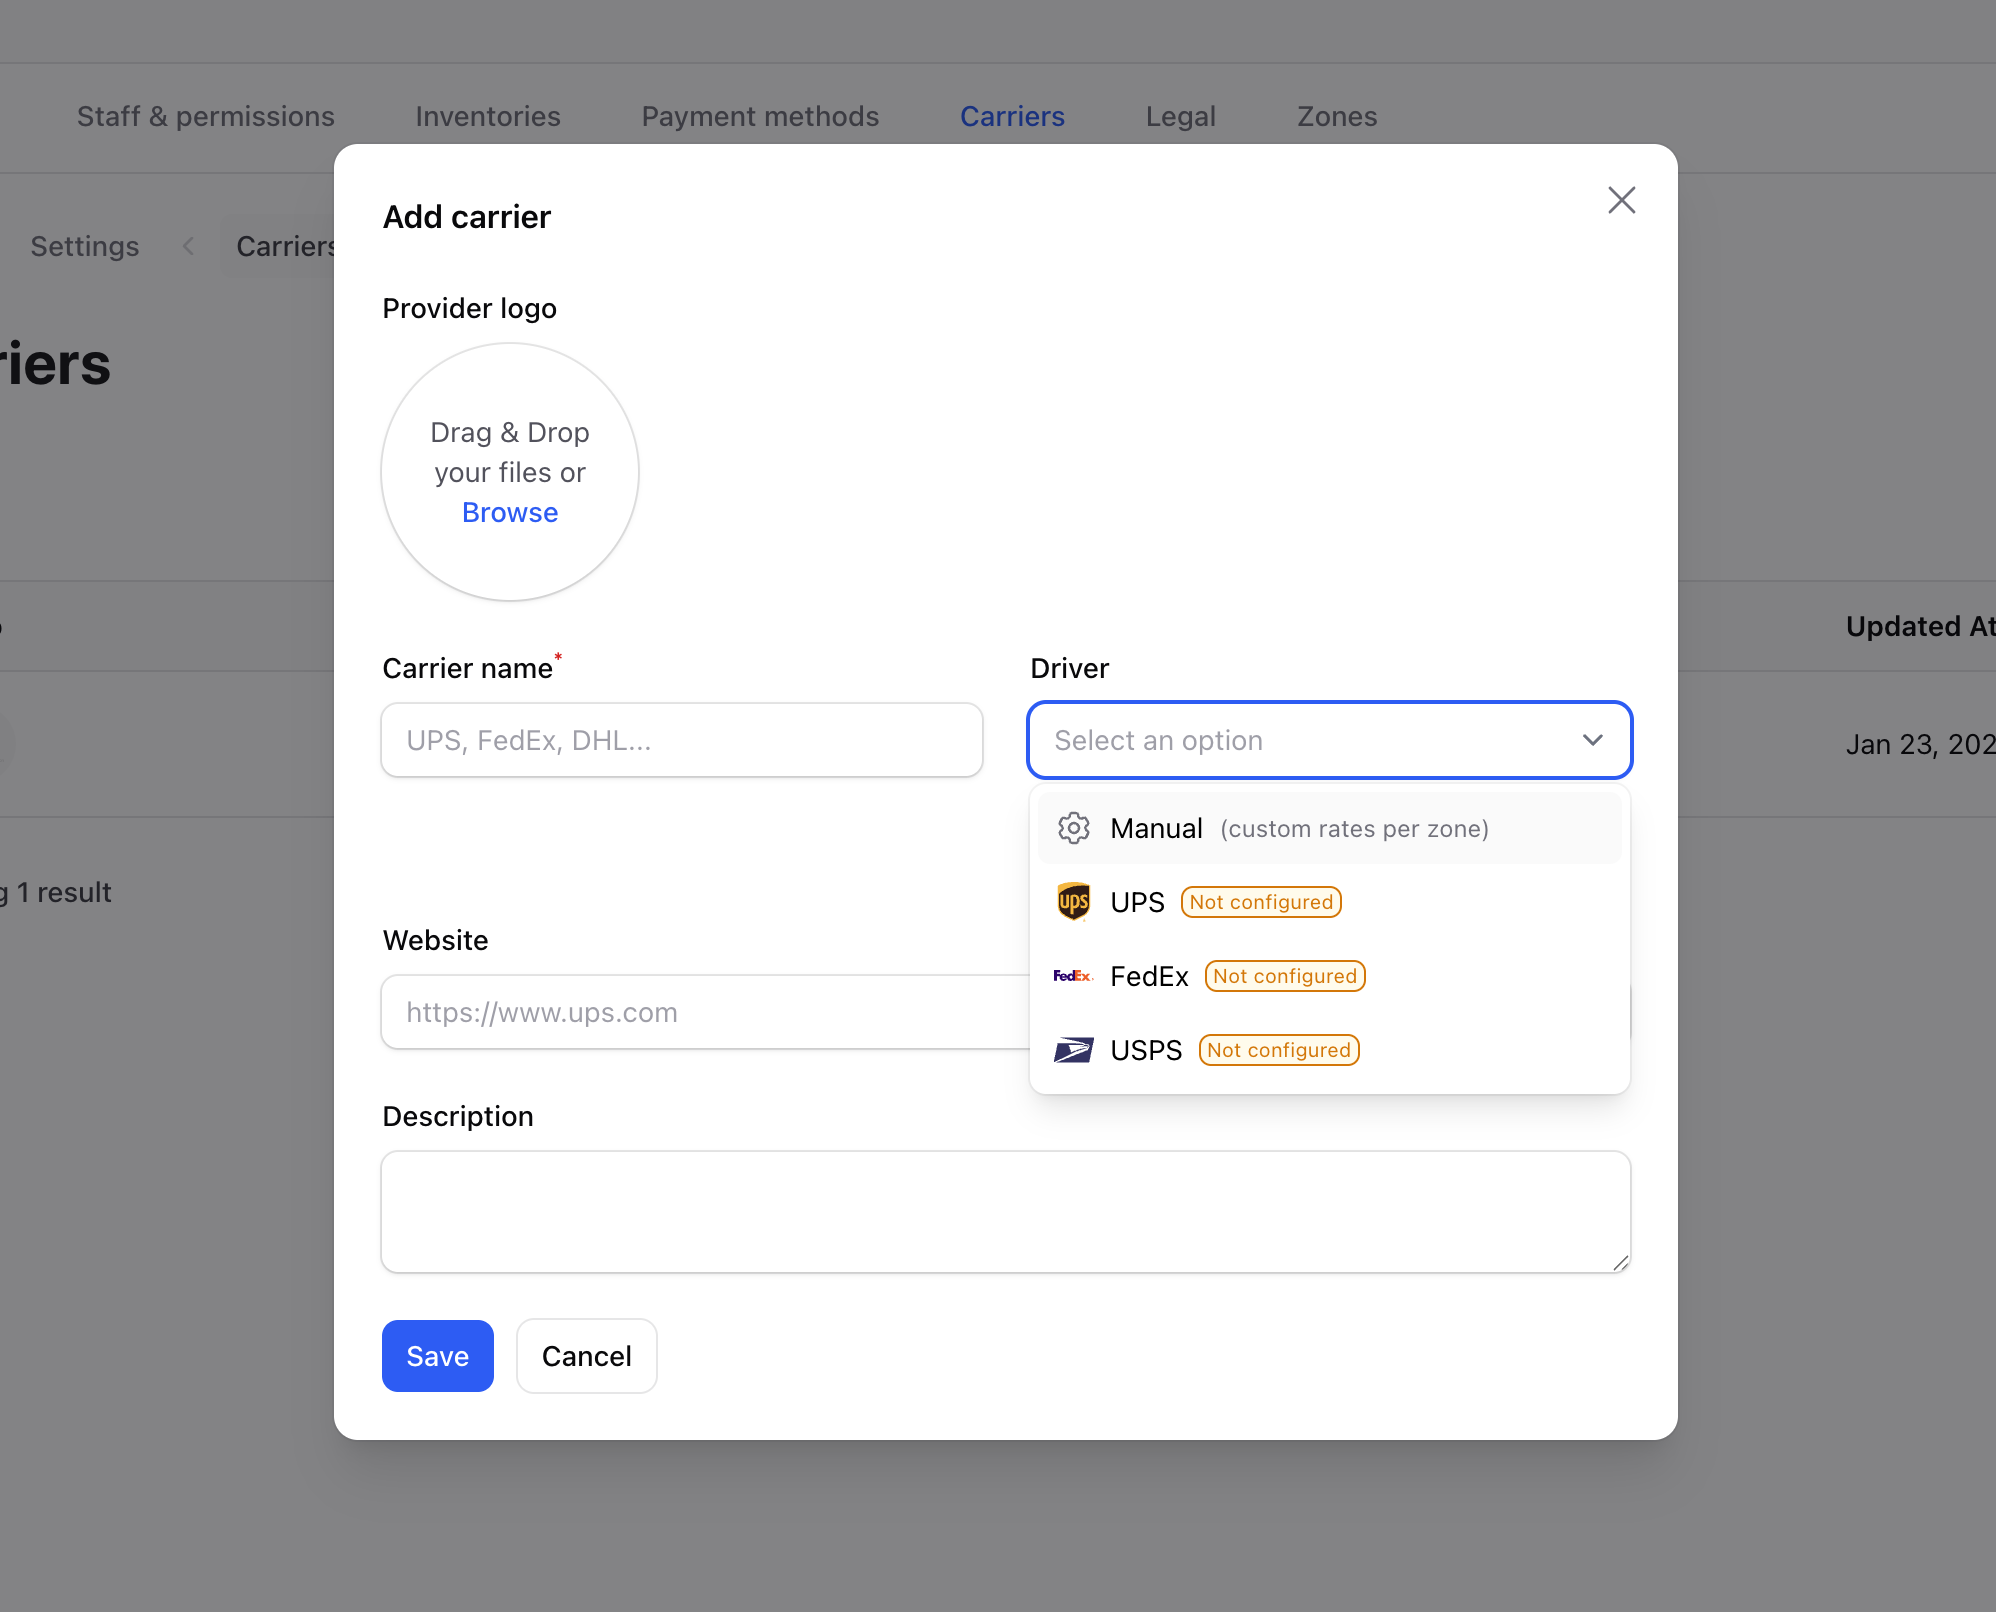The image size is (1996, 1612).
Task: Select the UPS driver option
Action: 1137,901
